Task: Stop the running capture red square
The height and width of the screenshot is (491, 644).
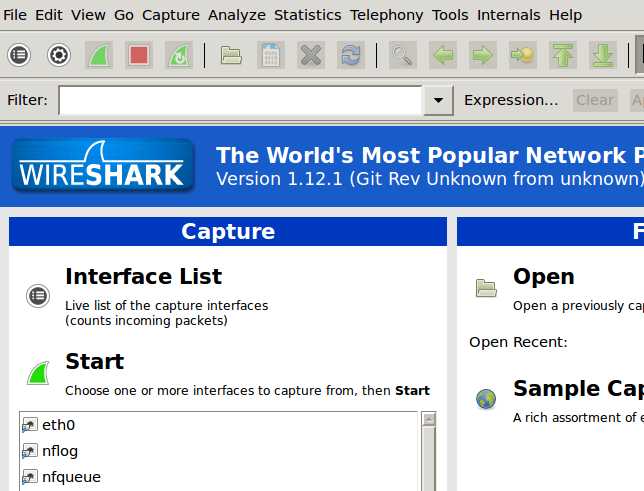Action: click(139, 55)
